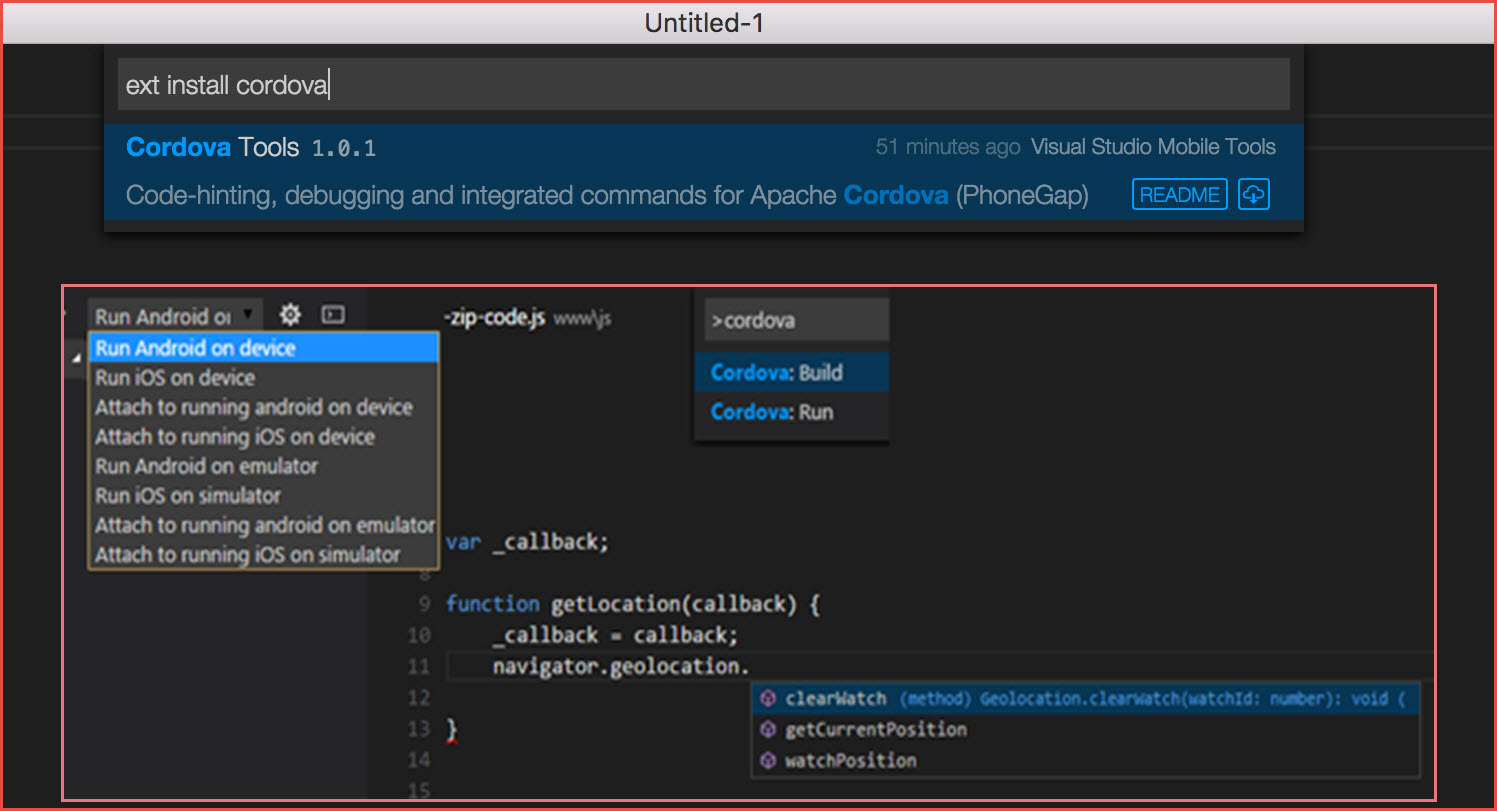Pick the watchPosition autocomplete suggestion

point(1086,761)
